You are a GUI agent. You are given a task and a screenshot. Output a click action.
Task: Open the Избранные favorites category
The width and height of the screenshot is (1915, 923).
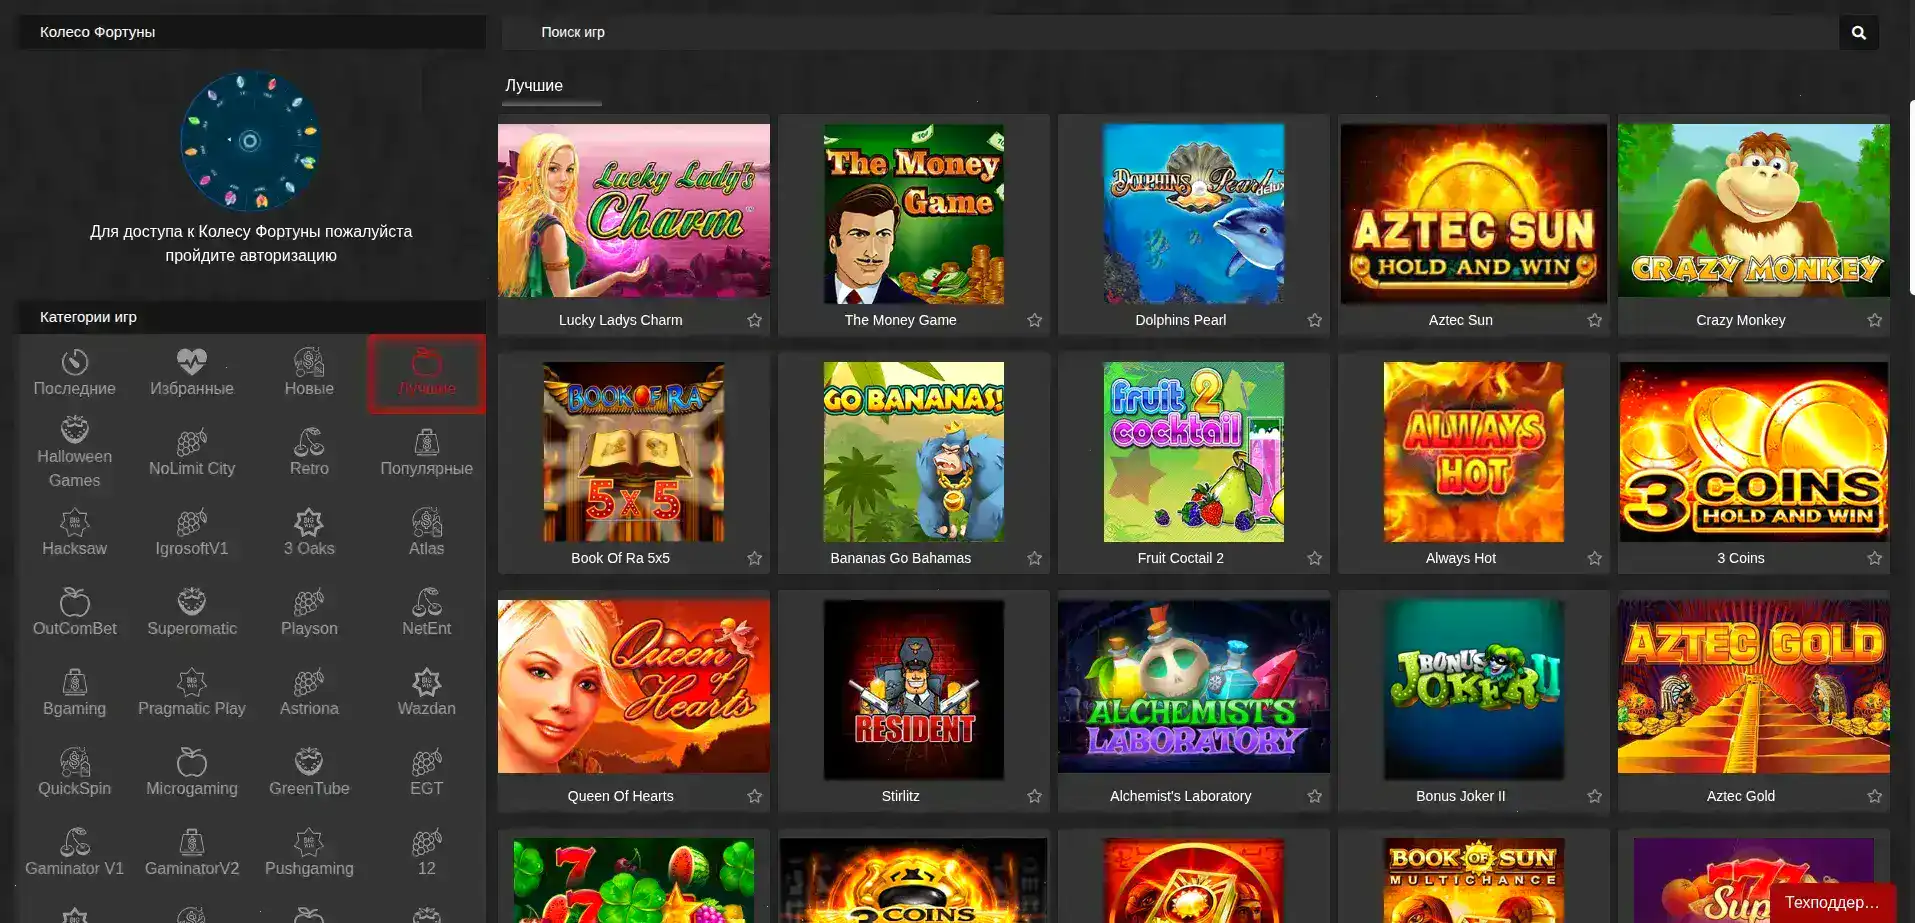pyautogui.click(x=191, y=372)
